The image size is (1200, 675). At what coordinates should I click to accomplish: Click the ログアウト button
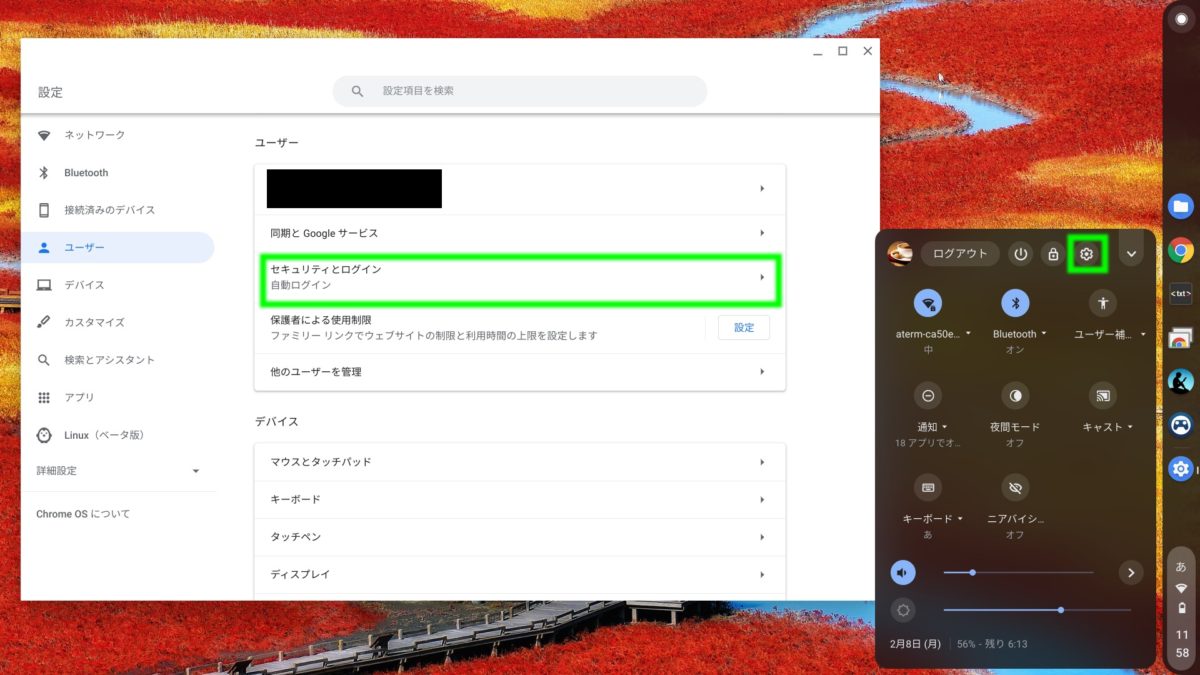959,254
